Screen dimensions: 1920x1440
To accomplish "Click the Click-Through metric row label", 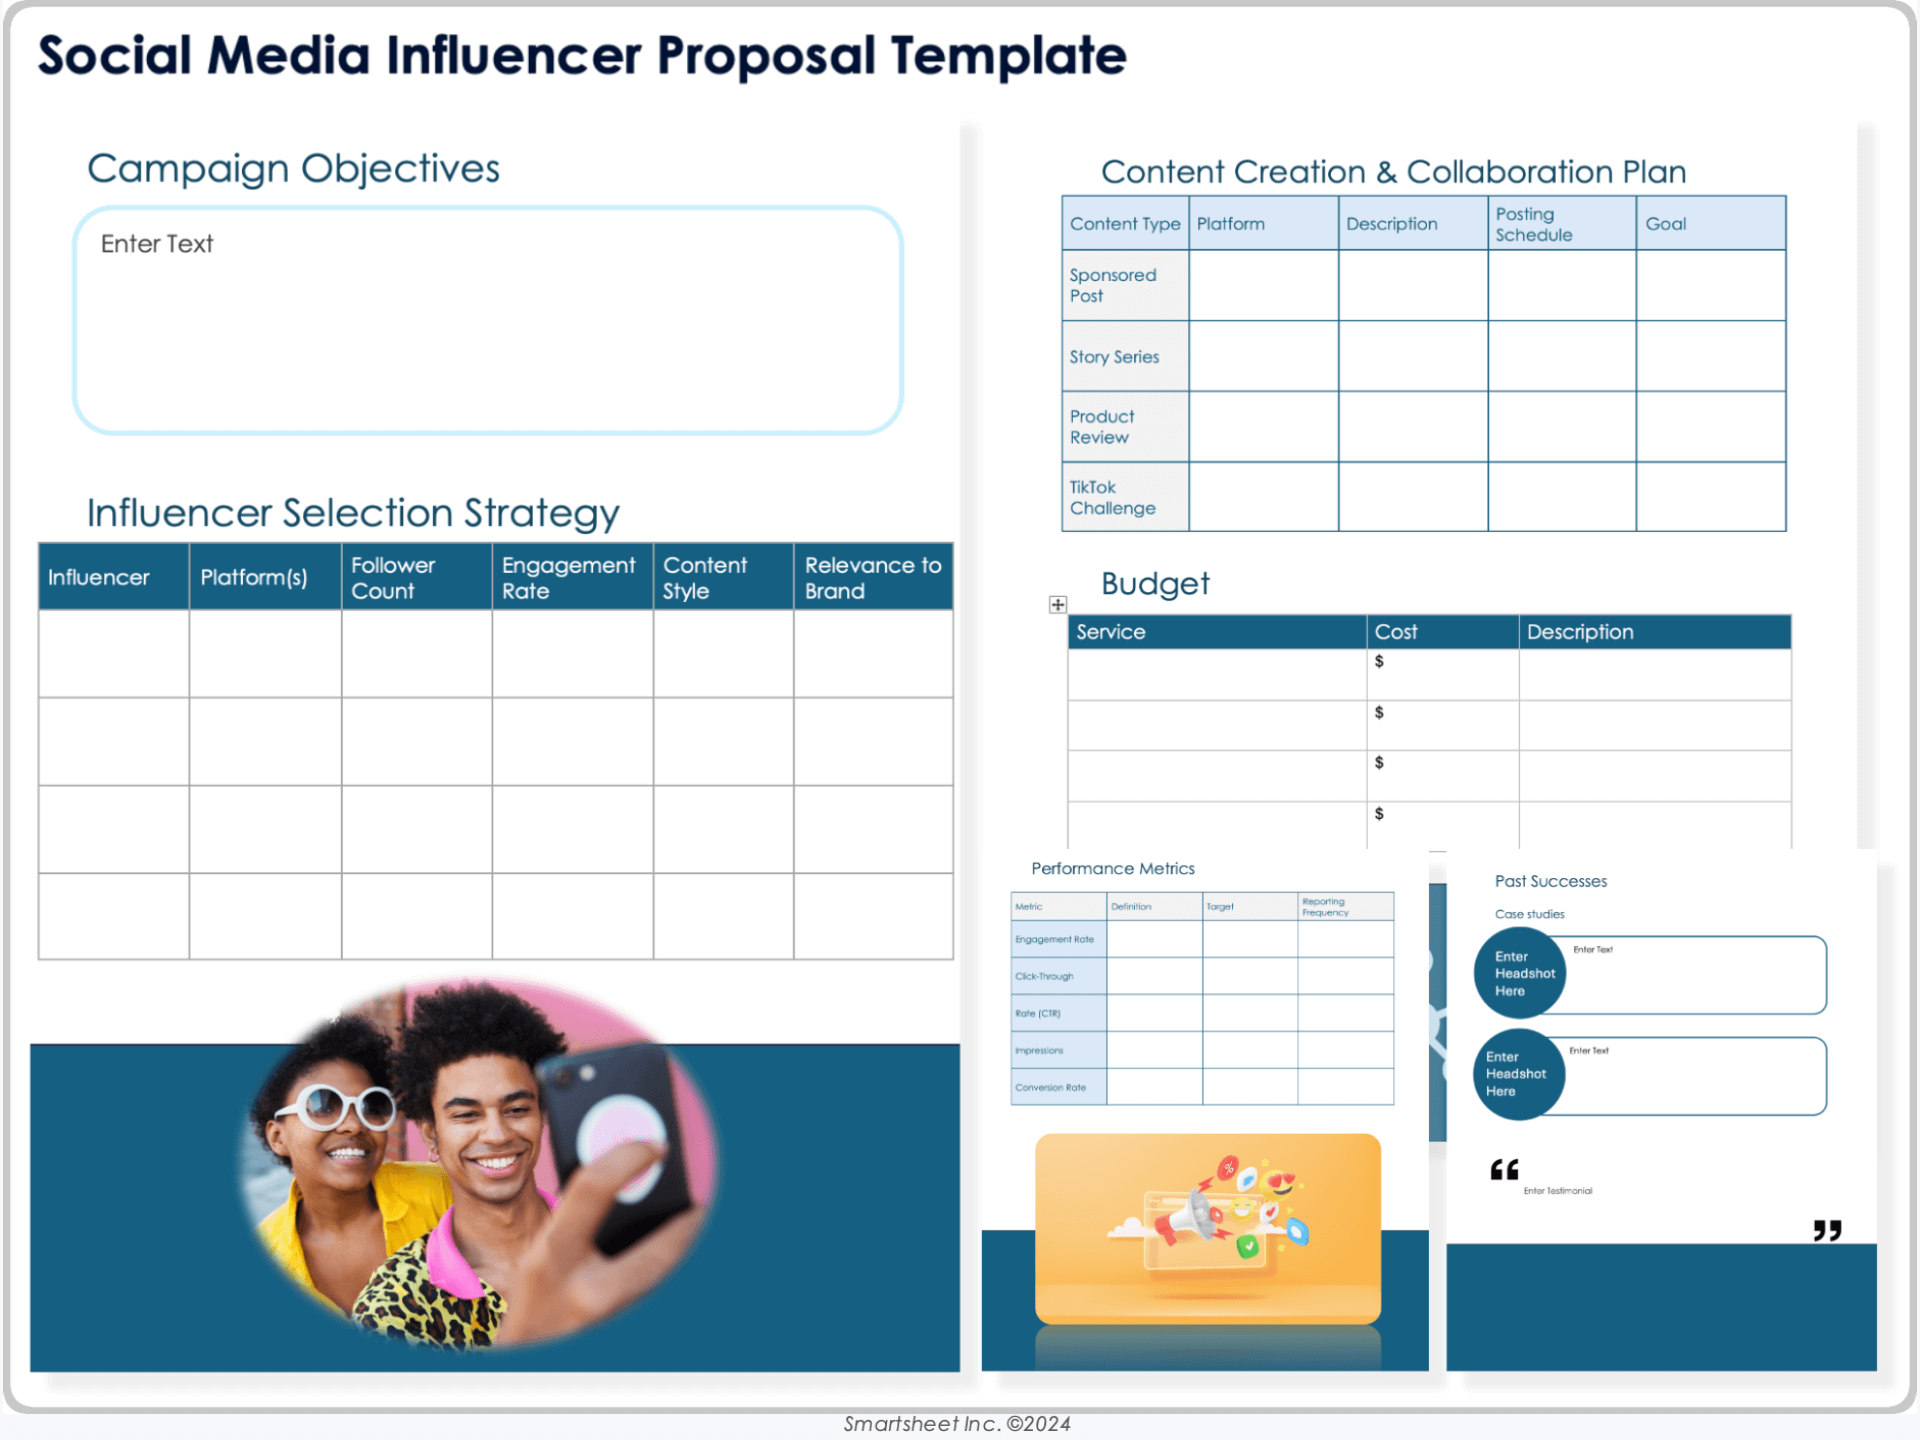I will (x=1059, y=976).
